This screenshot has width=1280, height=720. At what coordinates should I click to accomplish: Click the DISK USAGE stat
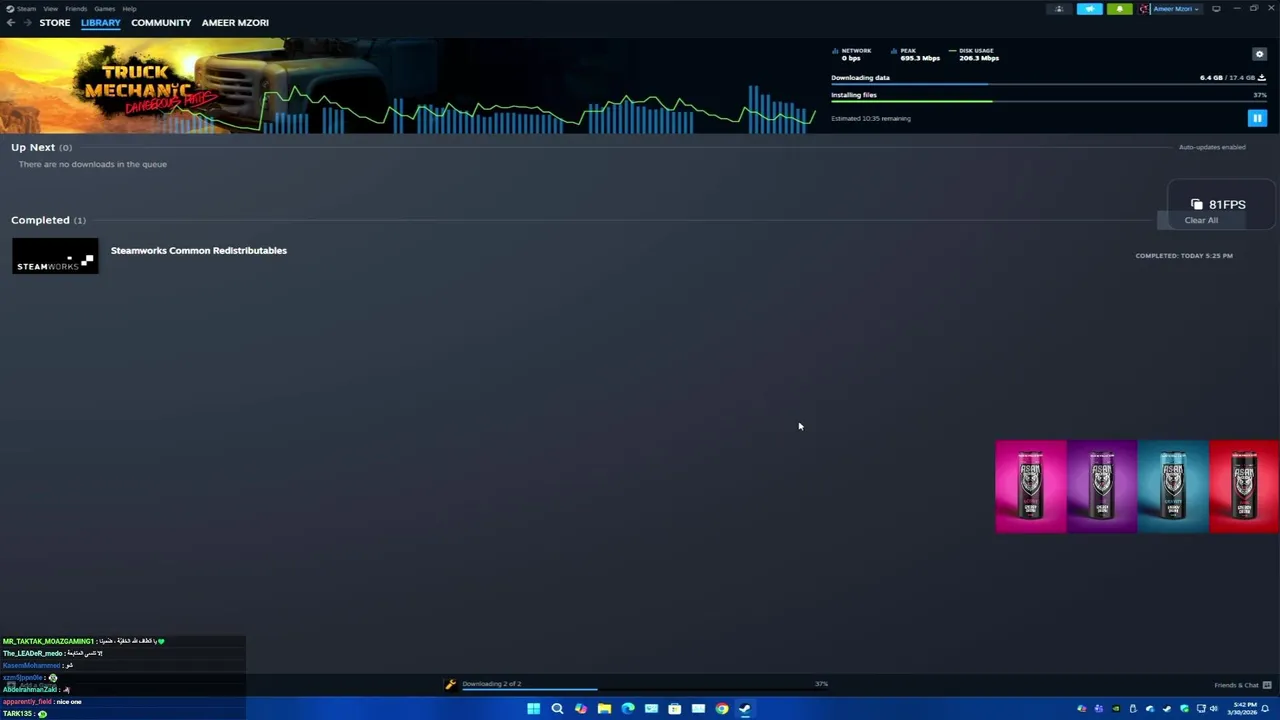pos(974,54)
